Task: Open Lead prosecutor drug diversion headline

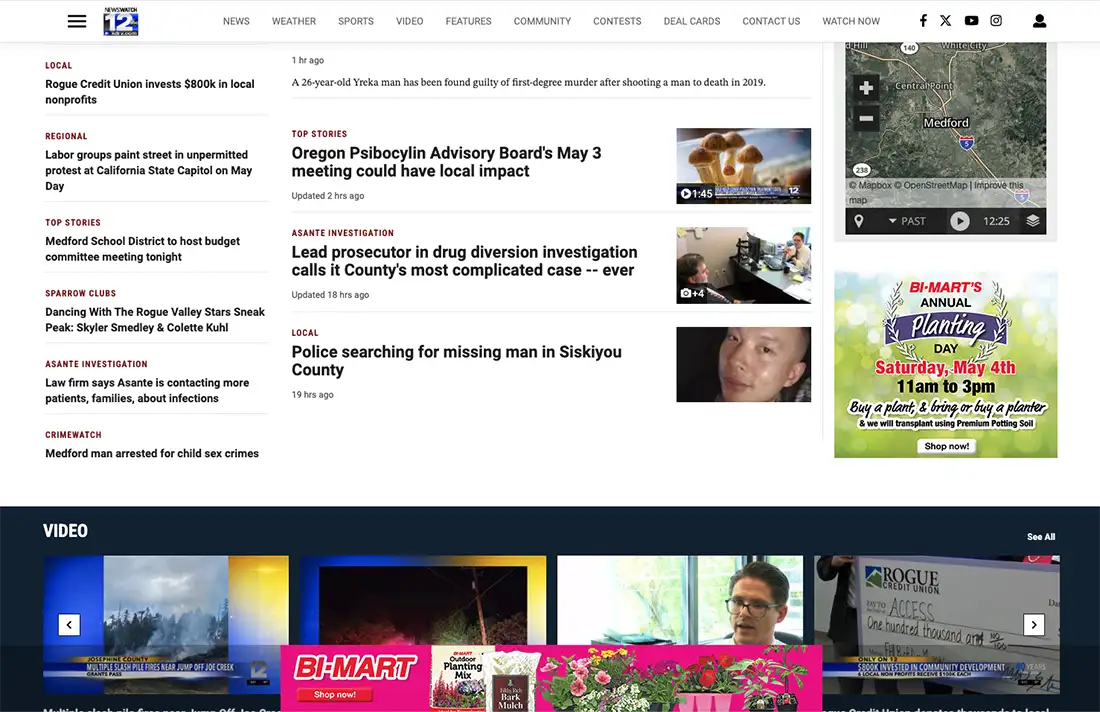Action: click(464, 261)
